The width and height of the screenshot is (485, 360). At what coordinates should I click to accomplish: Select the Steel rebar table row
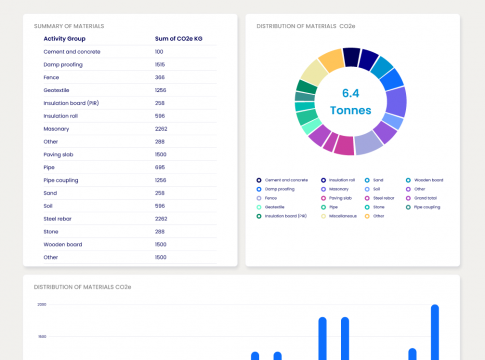(130, 219)
